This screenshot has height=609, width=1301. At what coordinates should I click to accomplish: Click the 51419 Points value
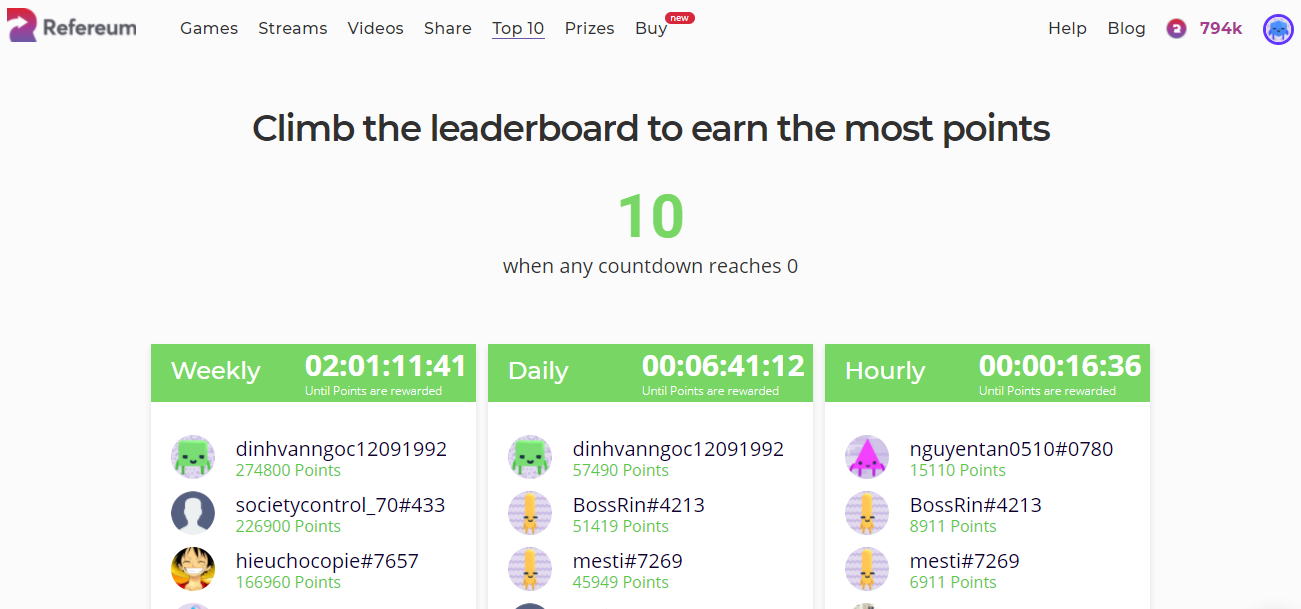[621, 526]
